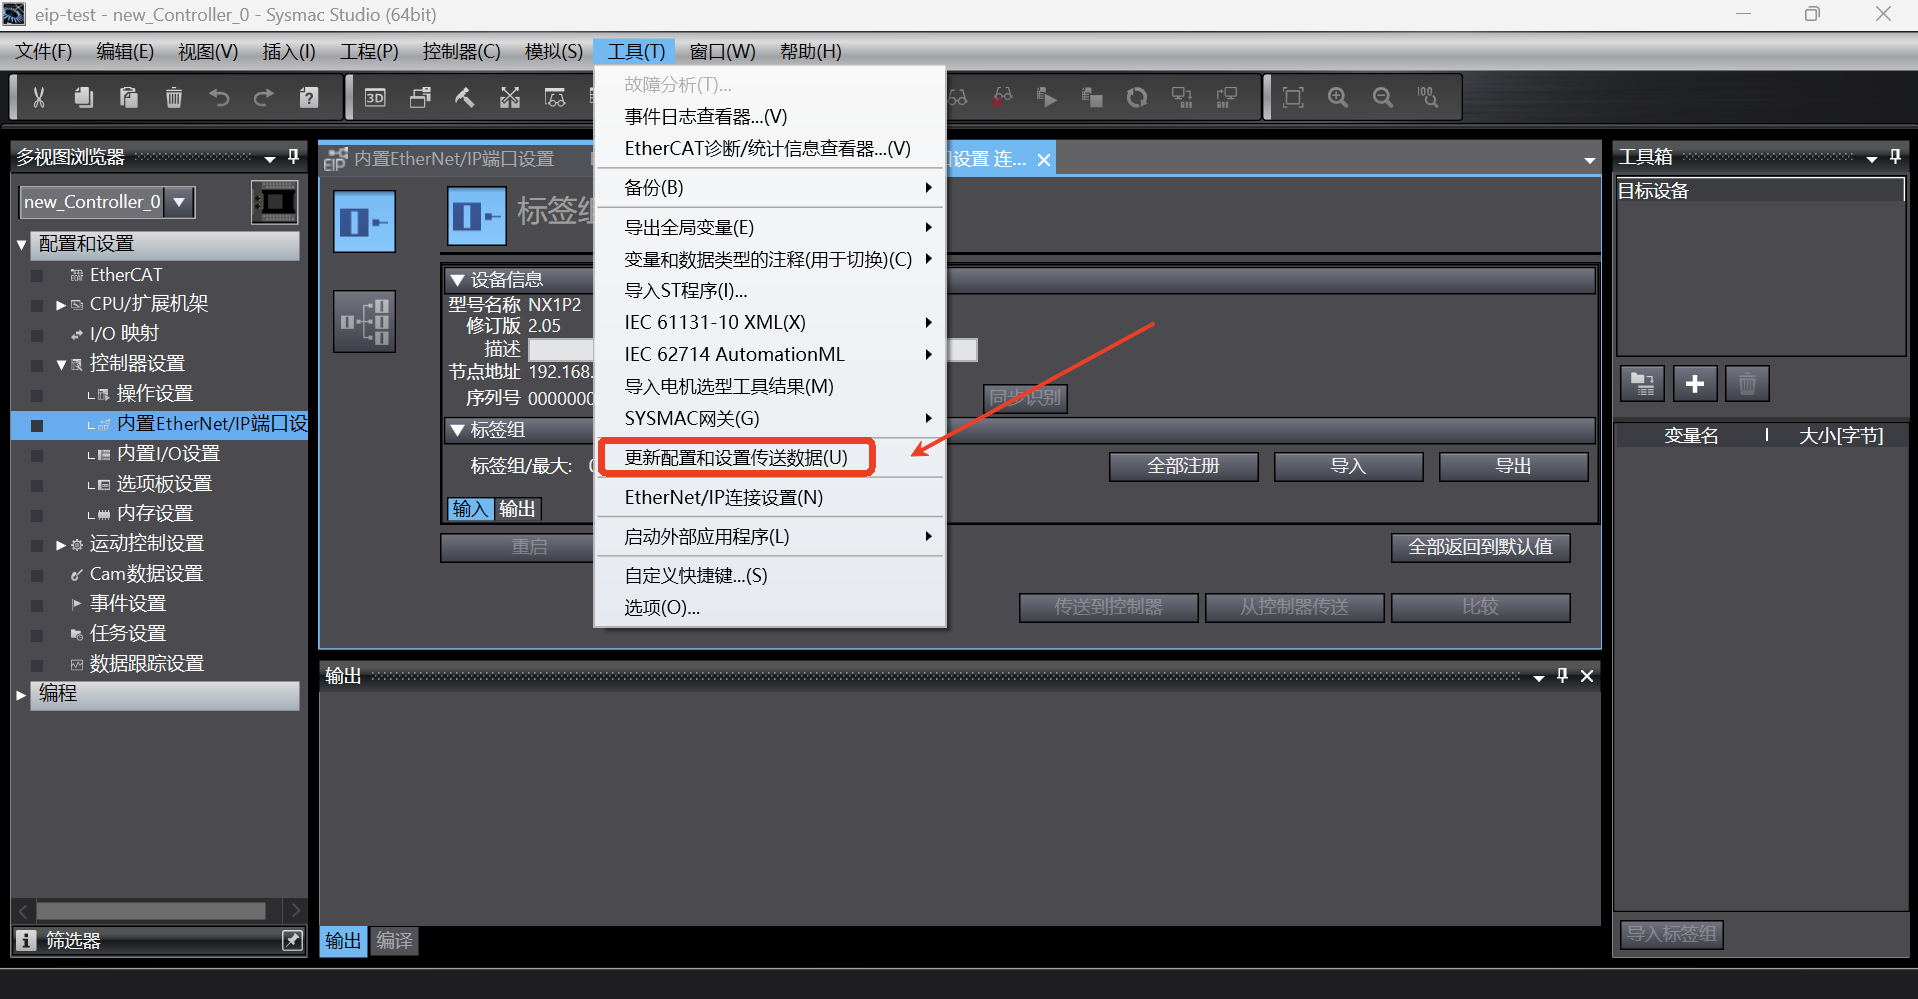The height and width of the screenshot is (999, 1918).
Task: Open the new_Controller_0 dropdown
Action: point(179,202)
